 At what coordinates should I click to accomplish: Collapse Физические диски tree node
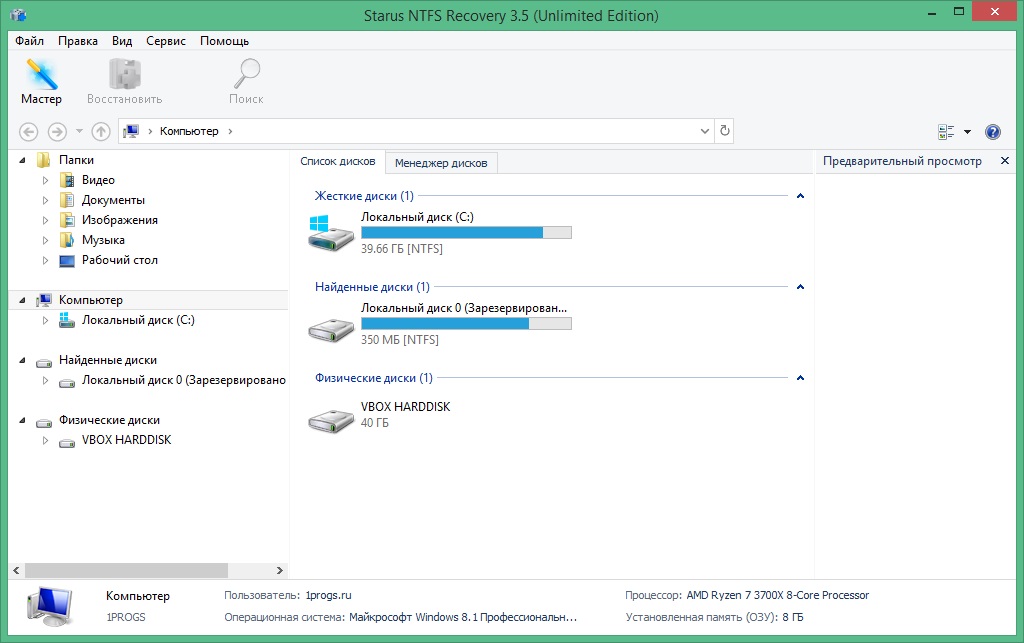(x=23, y=420)
